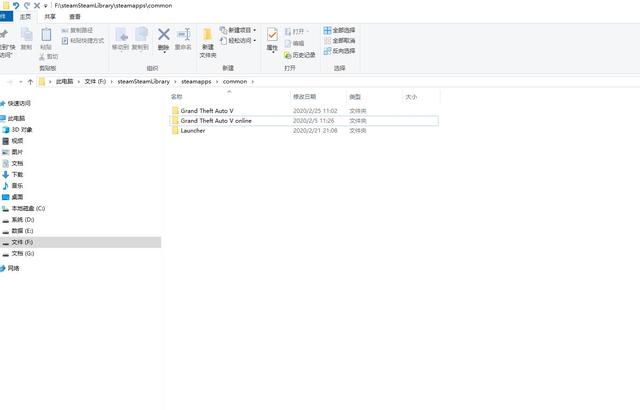The height and width of the screenshot is (410, 640).
Task: Open the dropdown arrow under 属性 (Properties)
Action: coord(272,53)
